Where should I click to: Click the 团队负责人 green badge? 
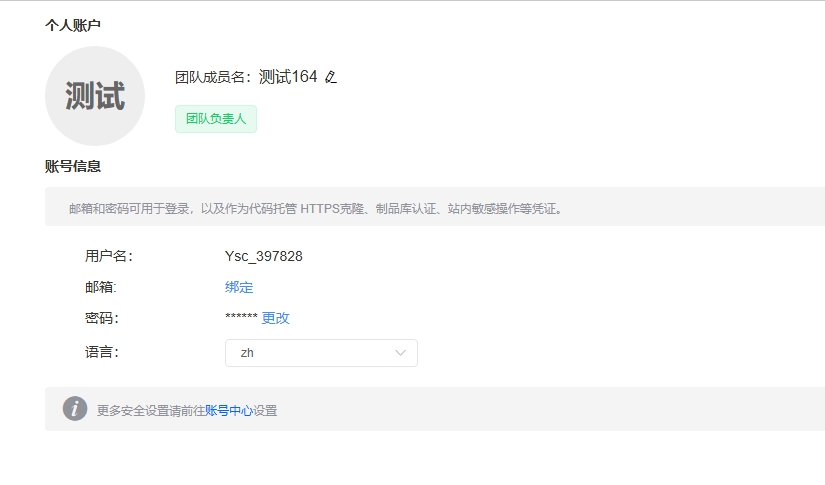(216, 119)
